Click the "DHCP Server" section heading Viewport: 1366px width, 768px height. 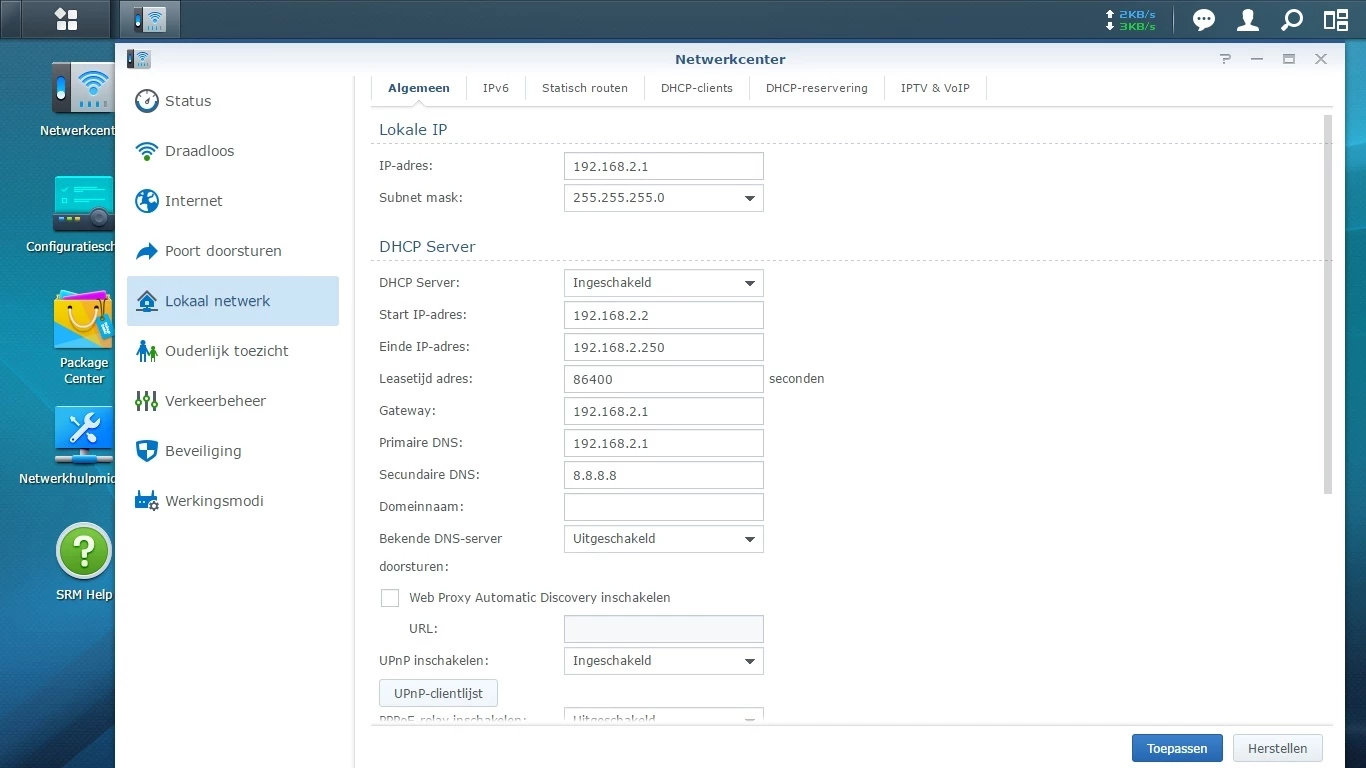(427, 247)
